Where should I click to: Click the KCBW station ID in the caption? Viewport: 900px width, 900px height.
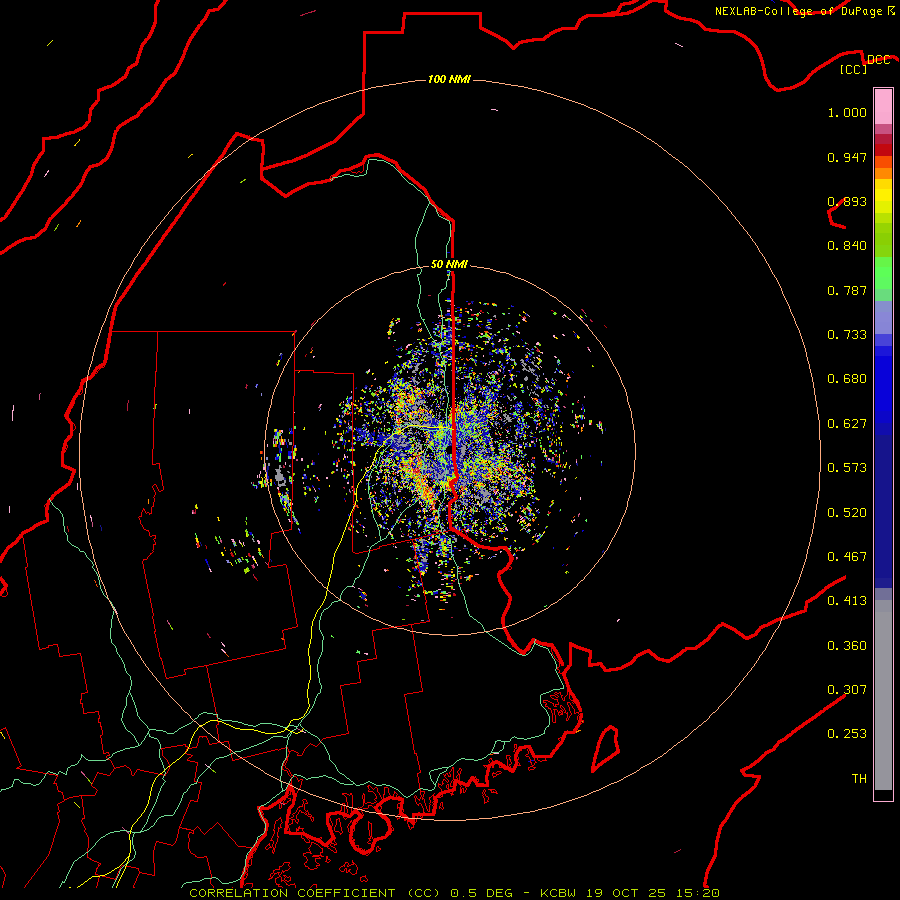click(560, 893)
